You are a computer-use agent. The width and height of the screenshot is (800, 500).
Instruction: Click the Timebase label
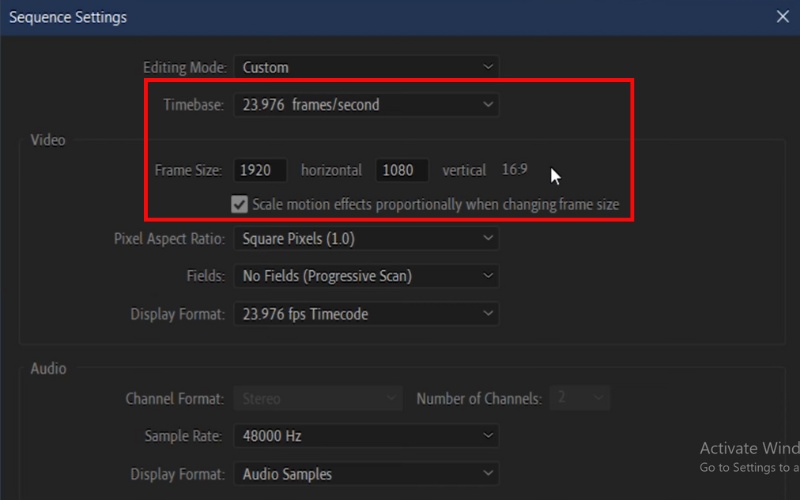193,104
